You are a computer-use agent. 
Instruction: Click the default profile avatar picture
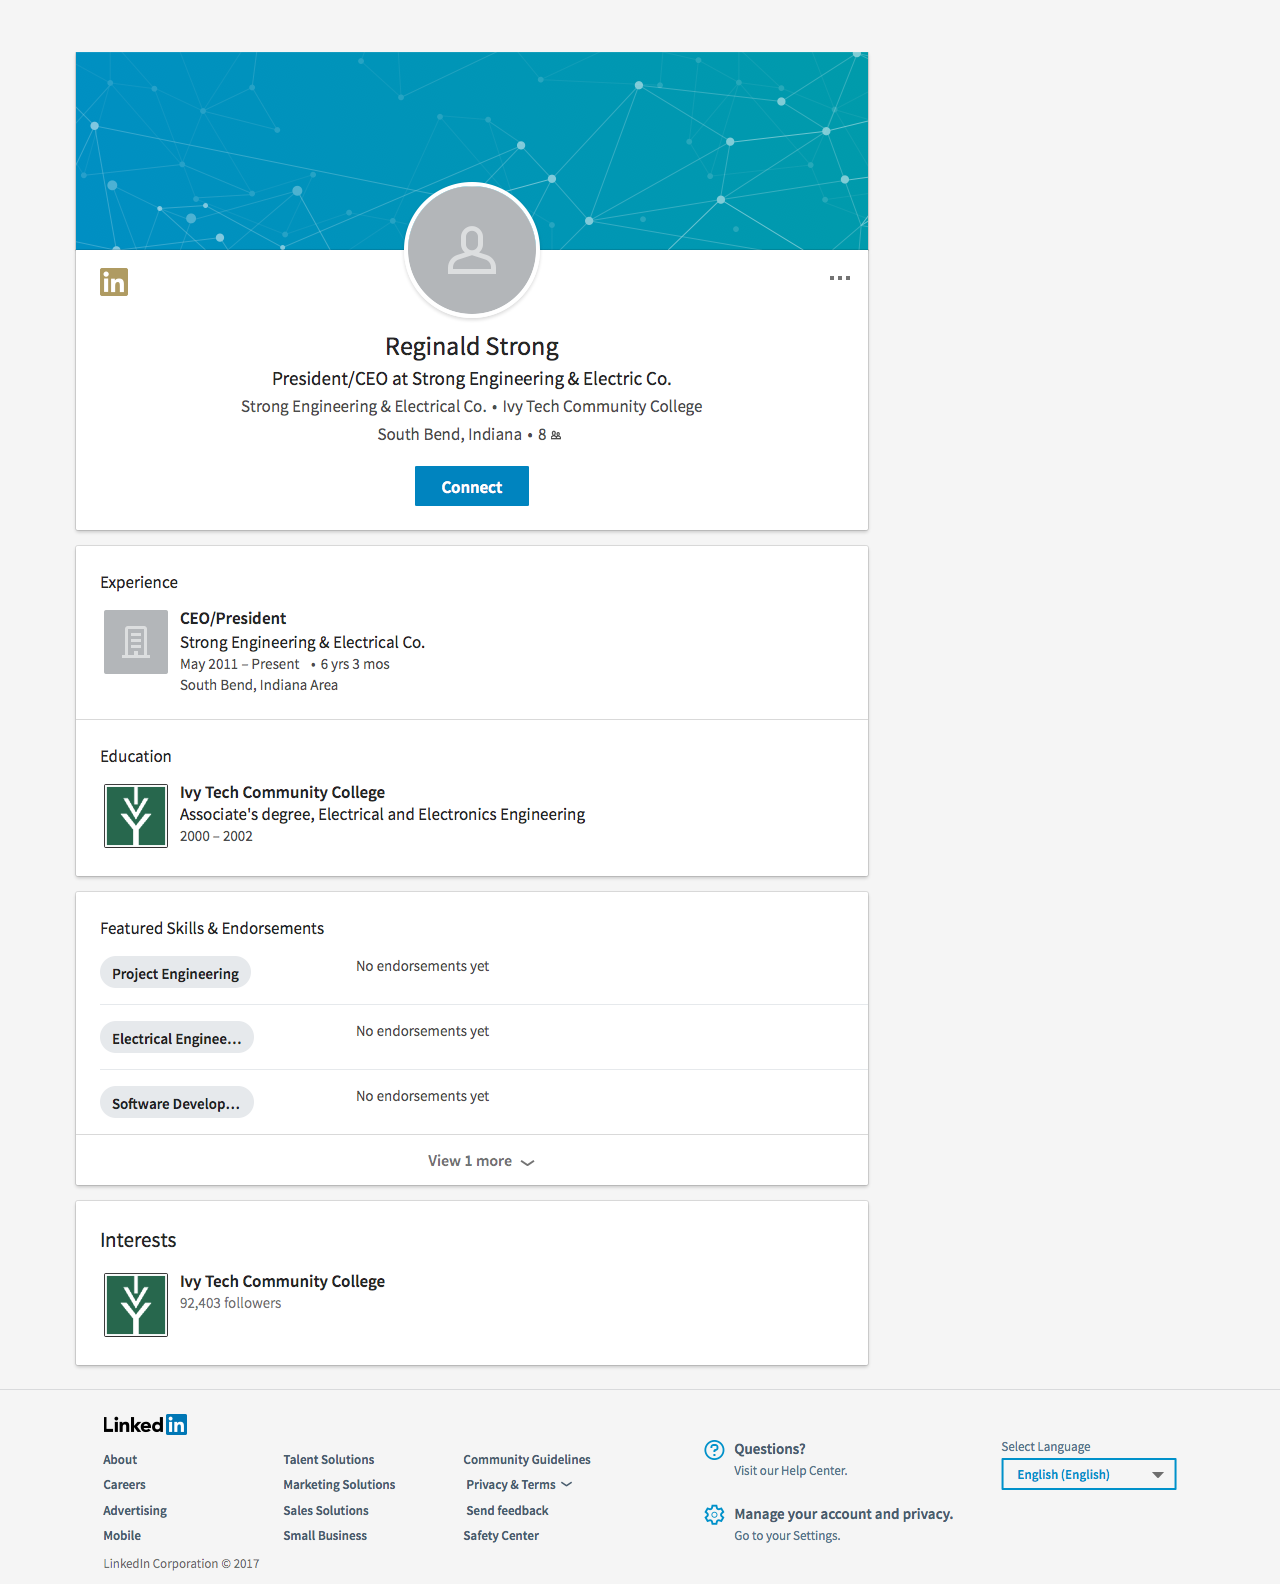point(472,250)
